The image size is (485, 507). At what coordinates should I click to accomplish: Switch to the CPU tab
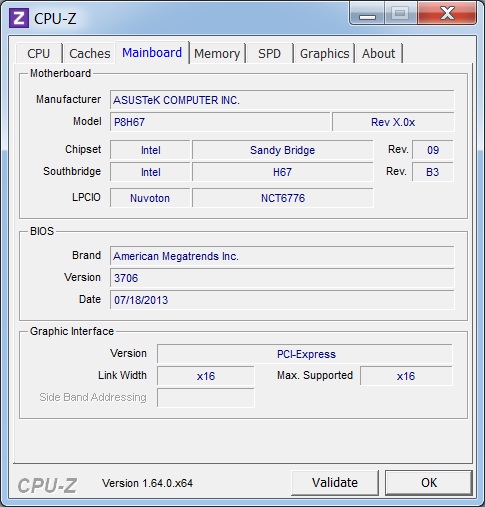tap(39, 53)
